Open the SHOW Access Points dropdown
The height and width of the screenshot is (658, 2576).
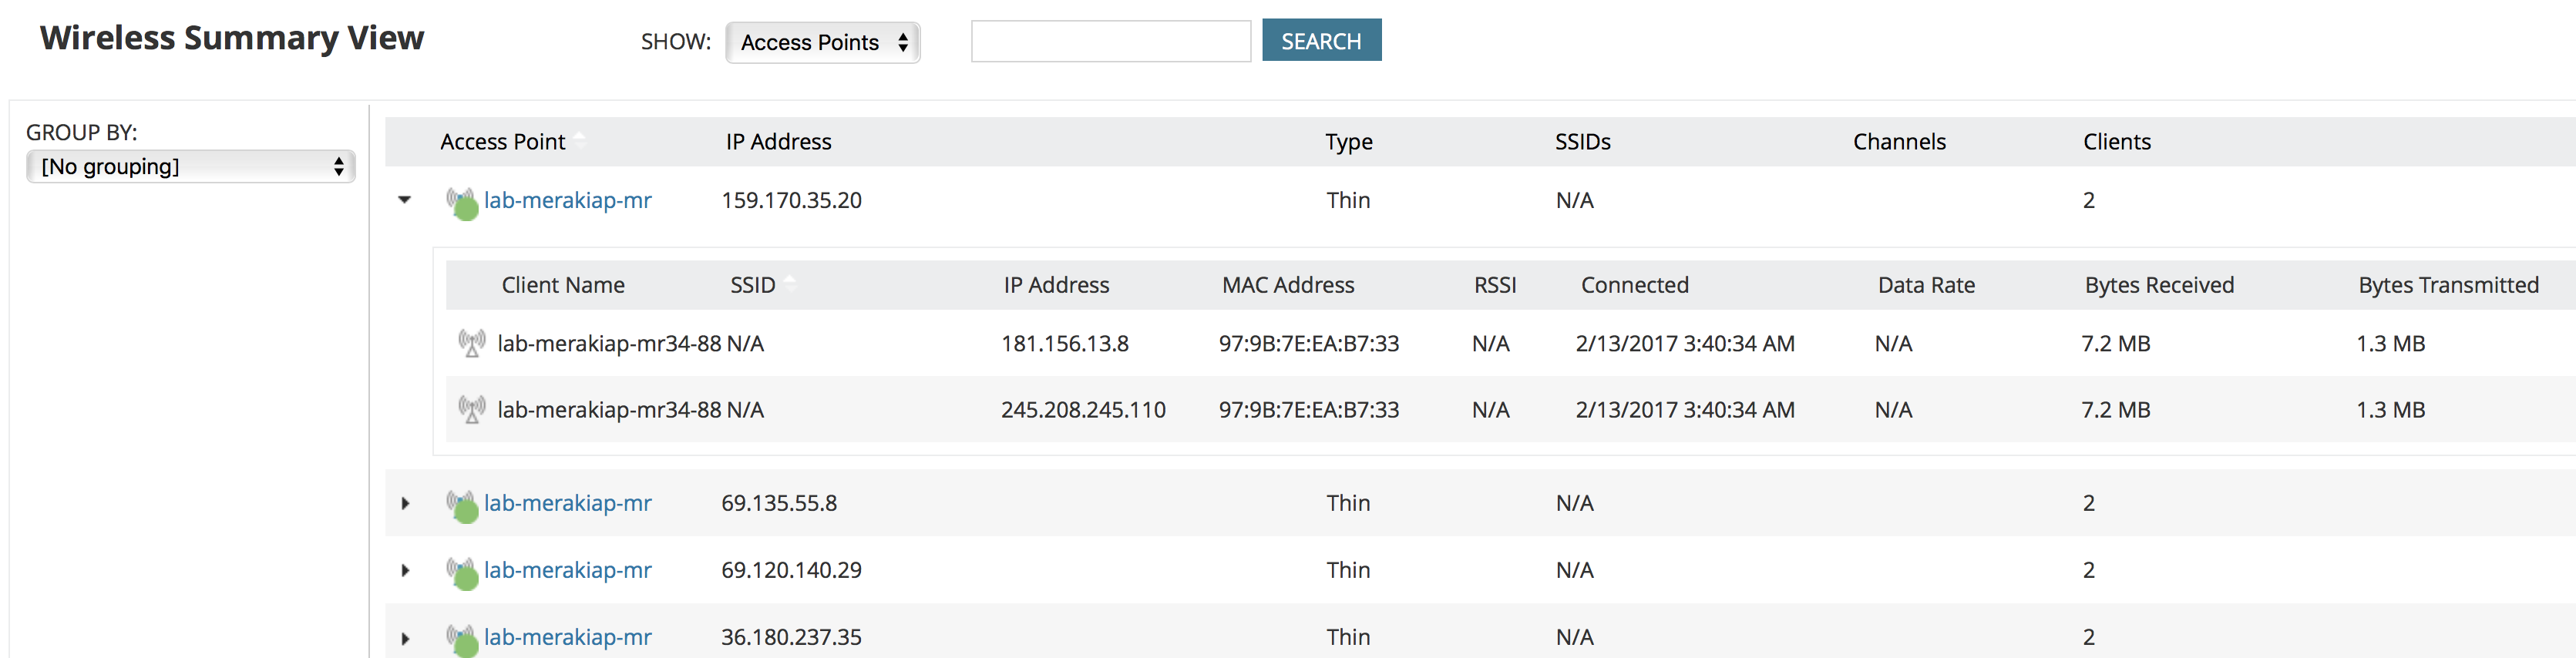(x=822, y=42)
